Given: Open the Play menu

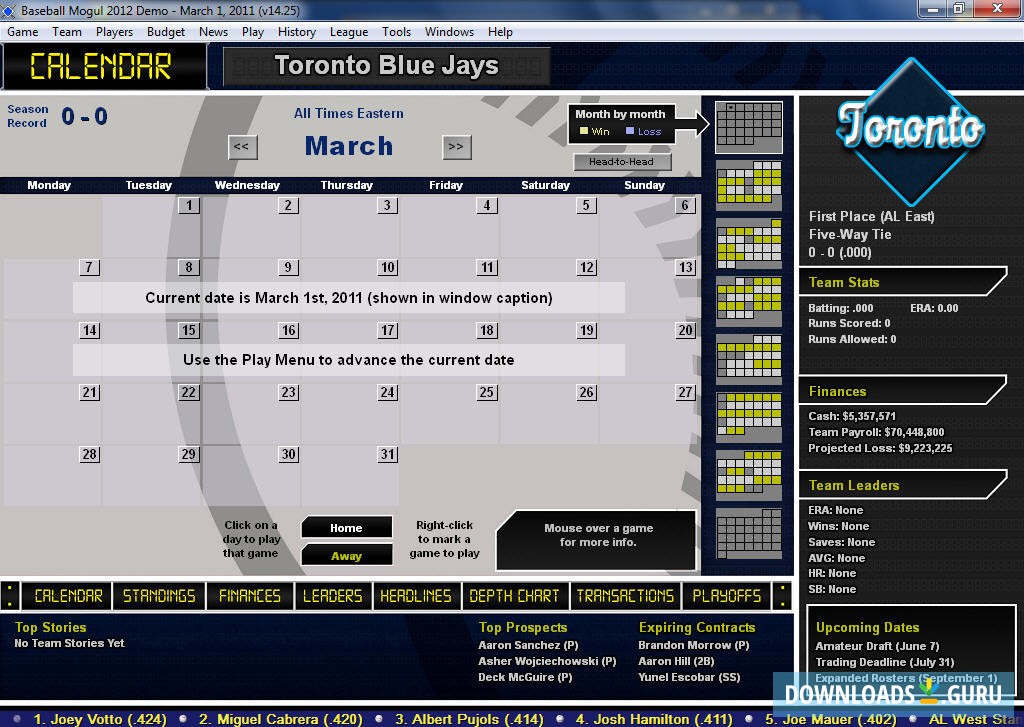Looking at the screenshot, I should tap(253, 31).
